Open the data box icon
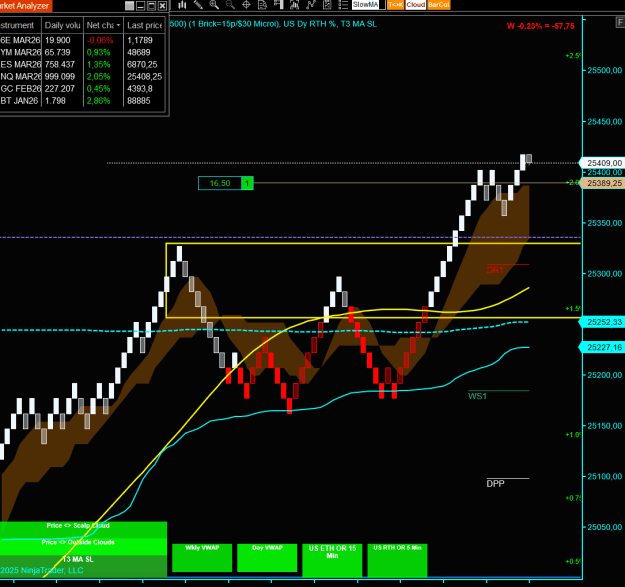Viewport: 625px width, 587px height. (262, 5)
